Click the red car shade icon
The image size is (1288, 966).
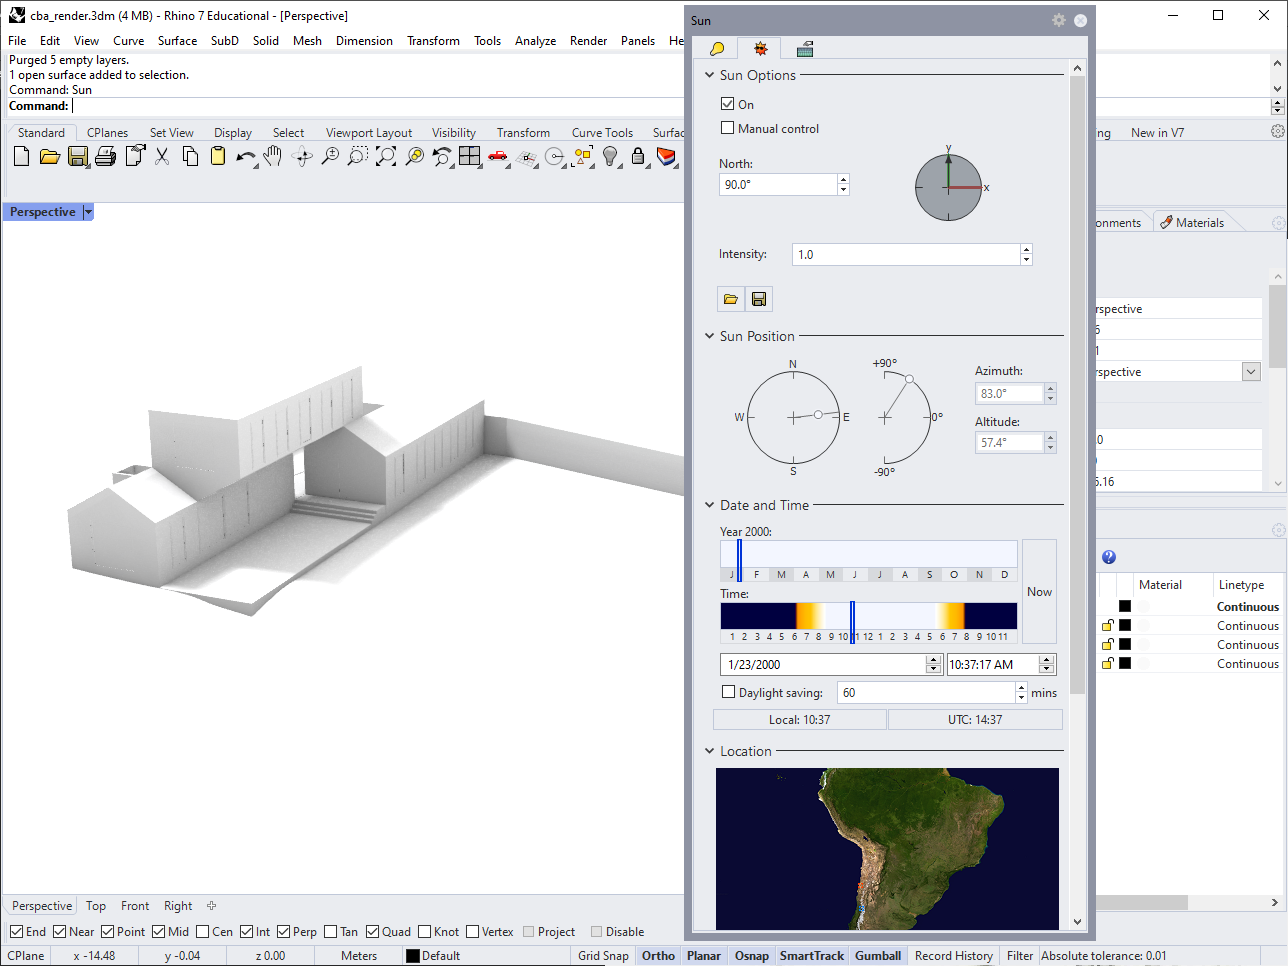tap(497, 156)
